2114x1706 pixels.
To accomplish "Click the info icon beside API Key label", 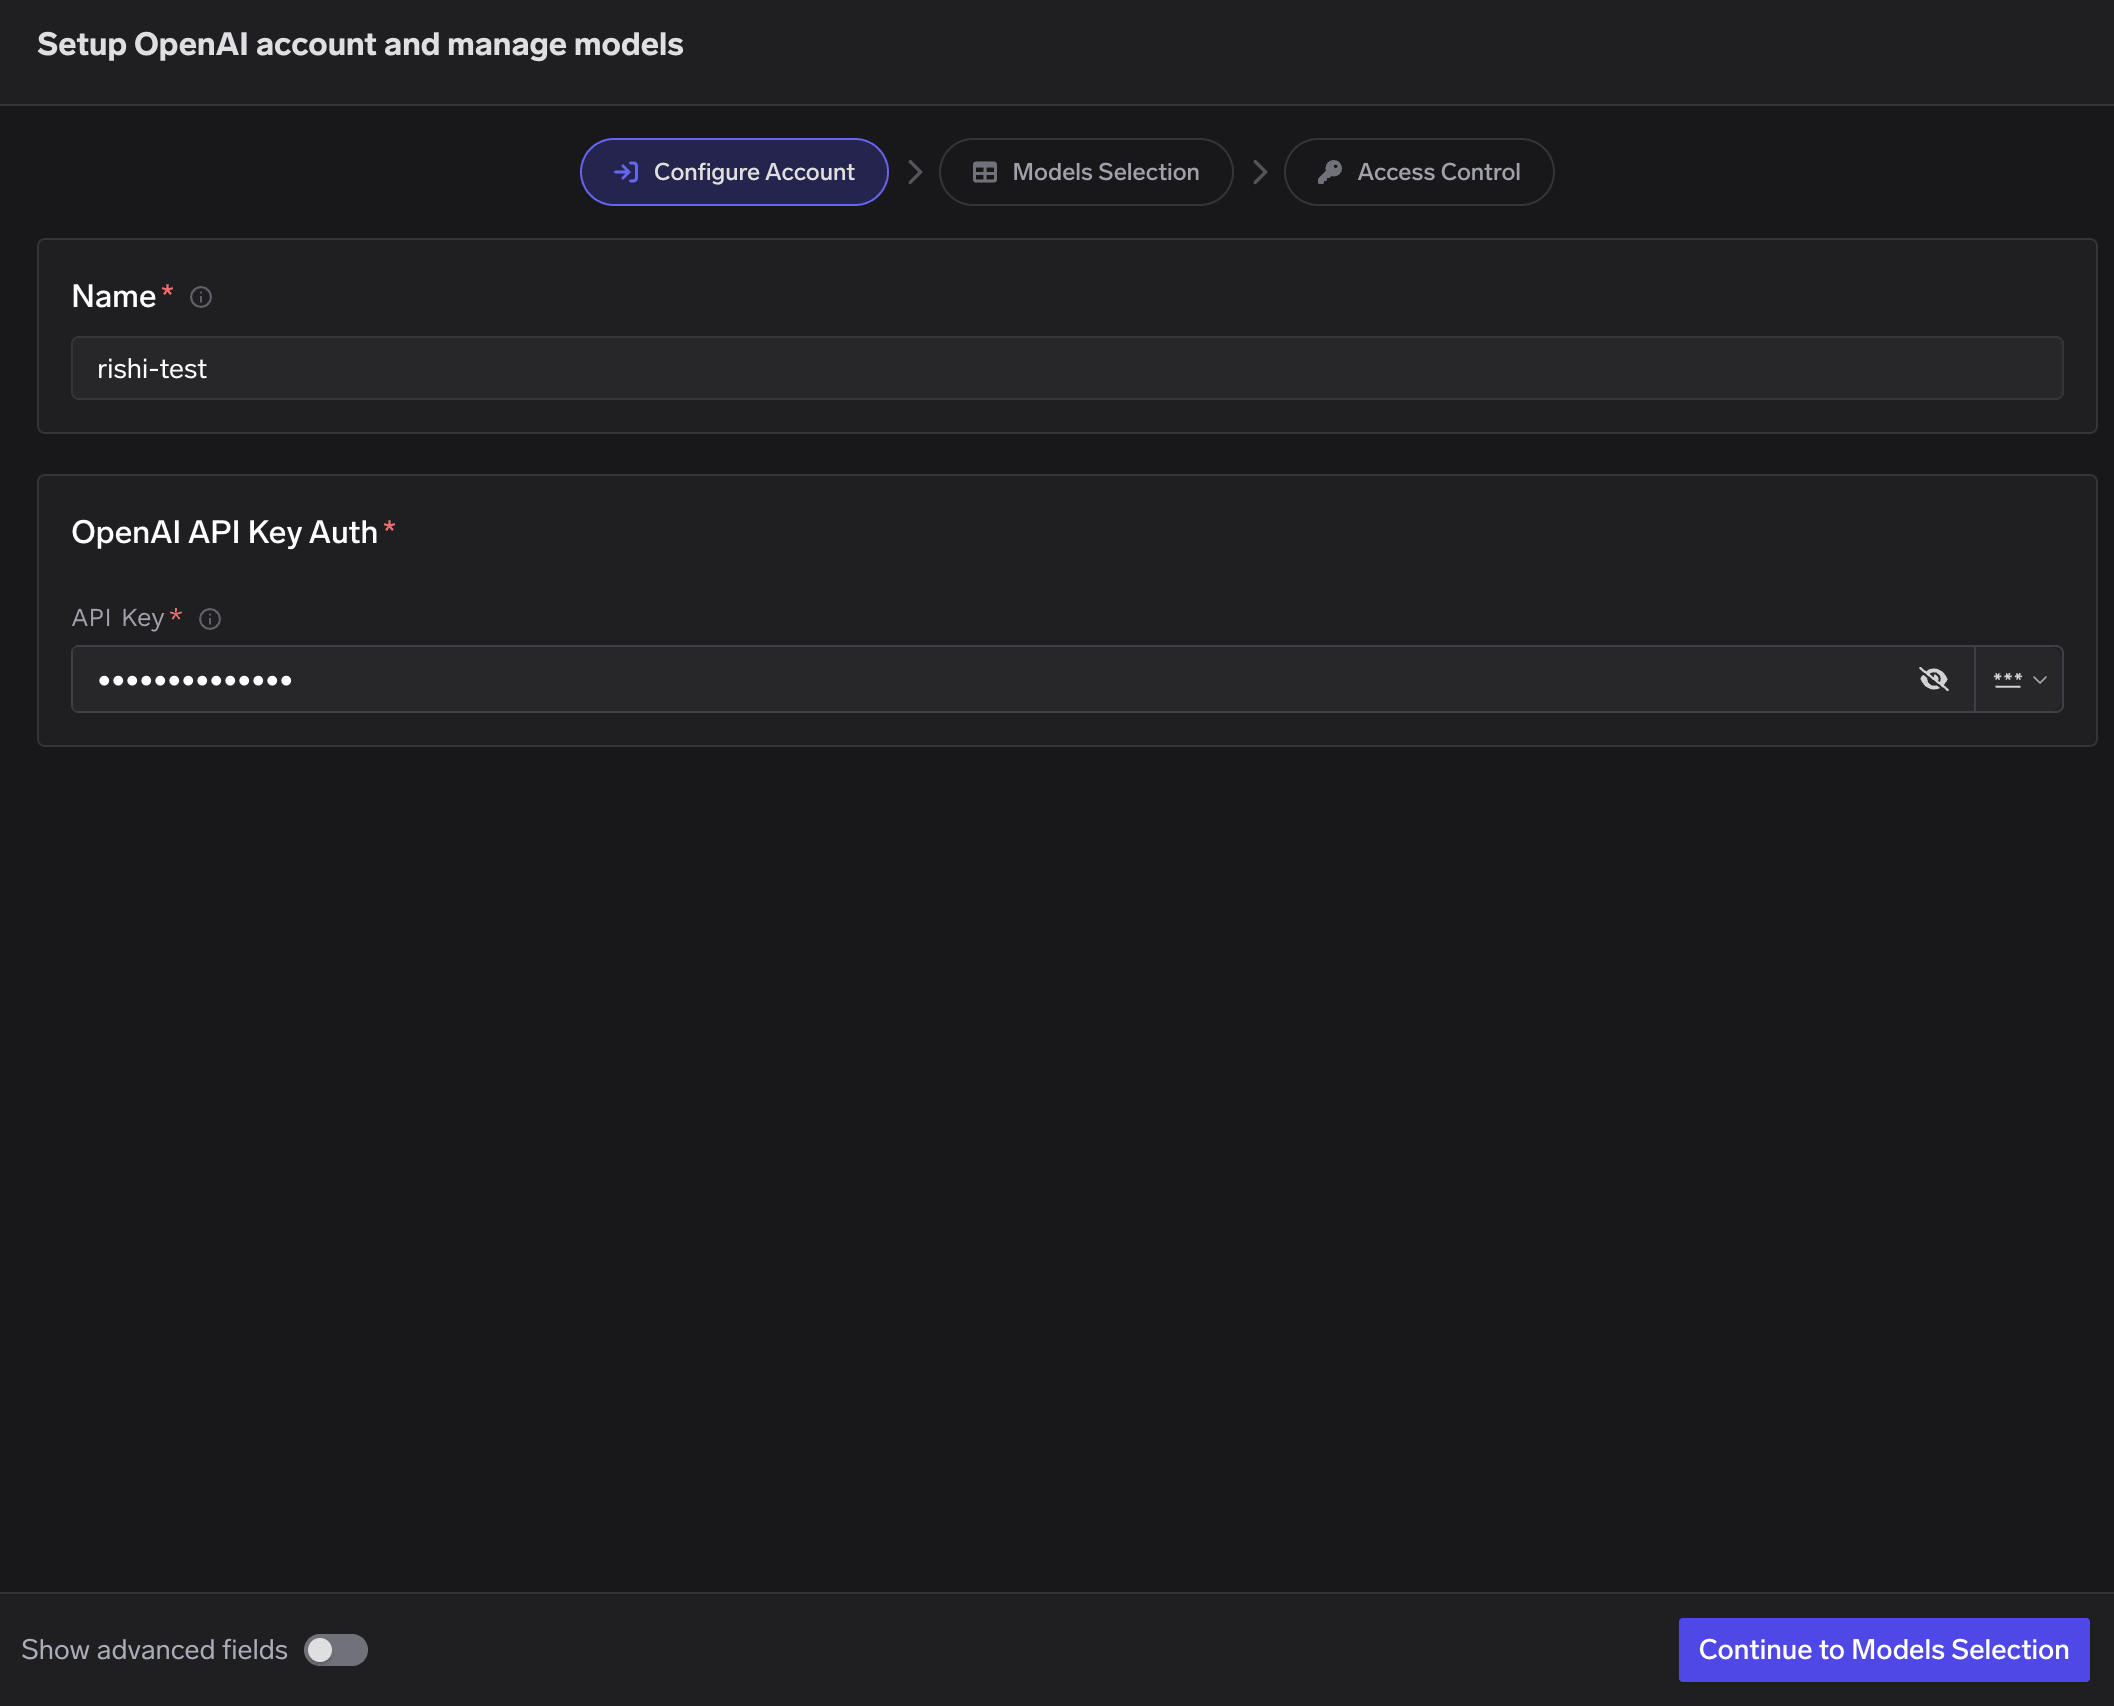I will click(210, 618).
